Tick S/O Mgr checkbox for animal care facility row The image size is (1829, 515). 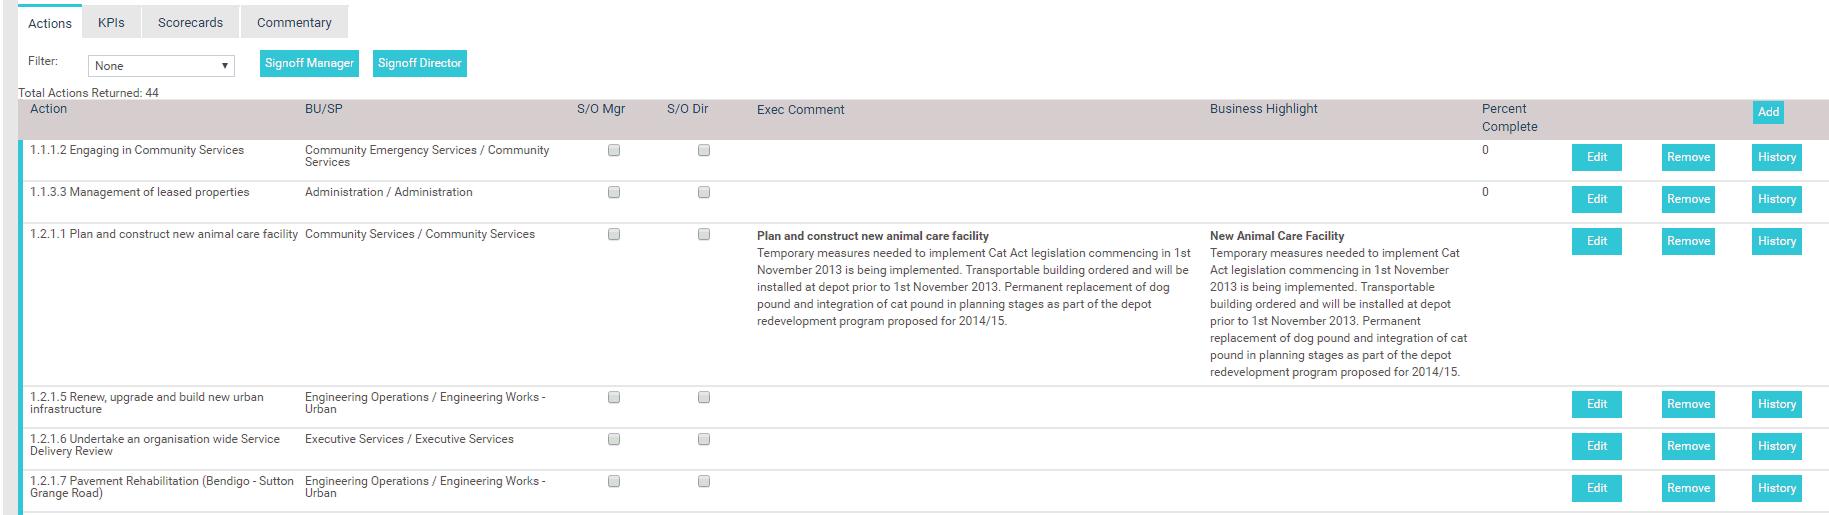[614, 234]
